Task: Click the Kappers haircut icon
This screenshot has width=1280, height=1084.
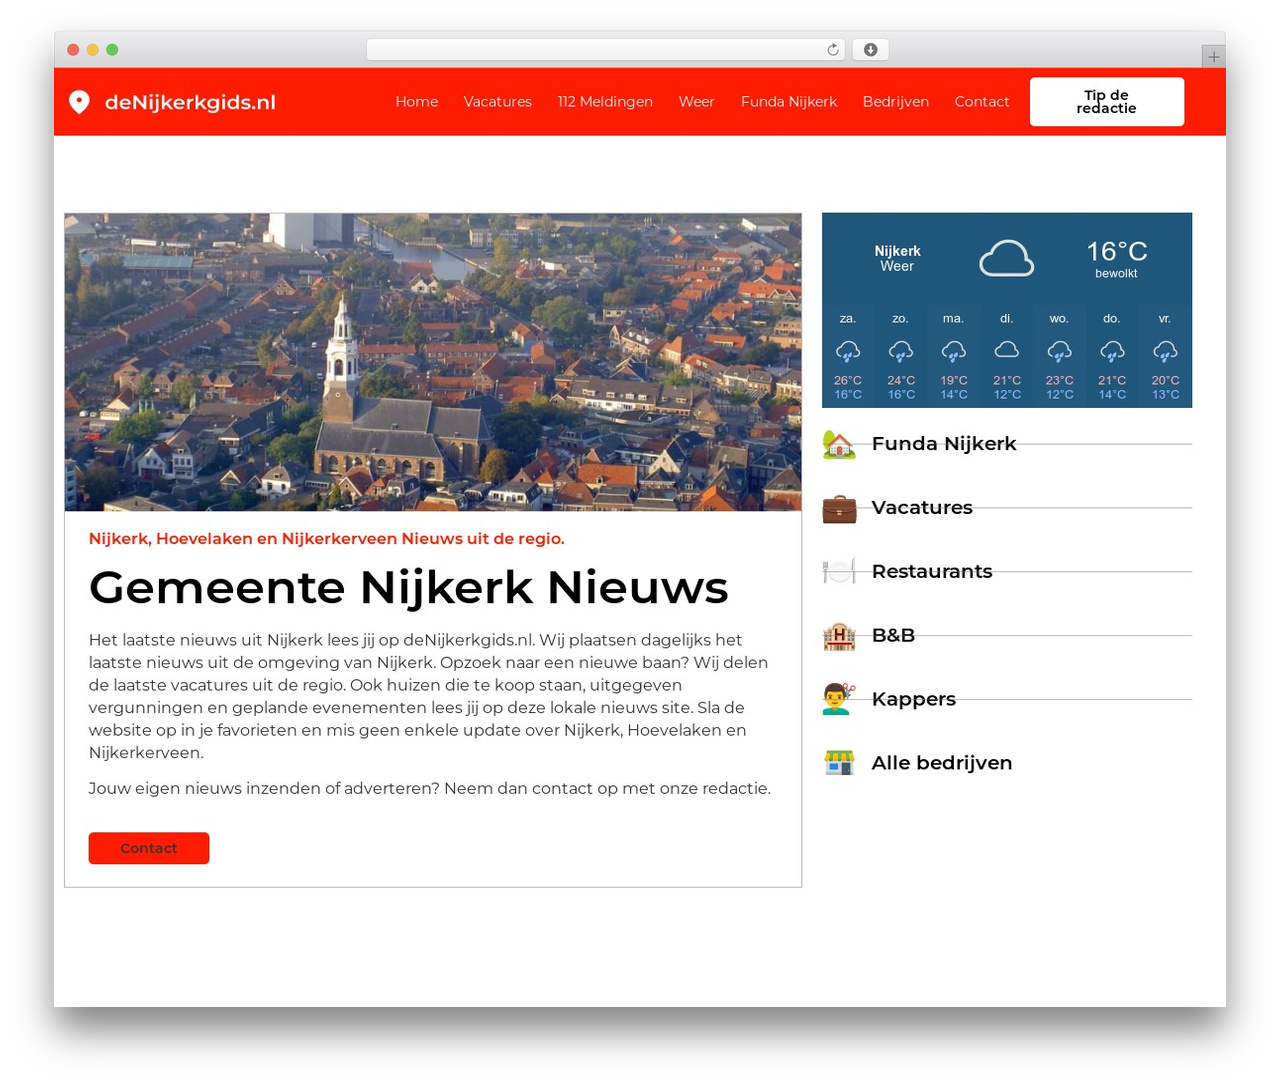Action: point(839,699)
